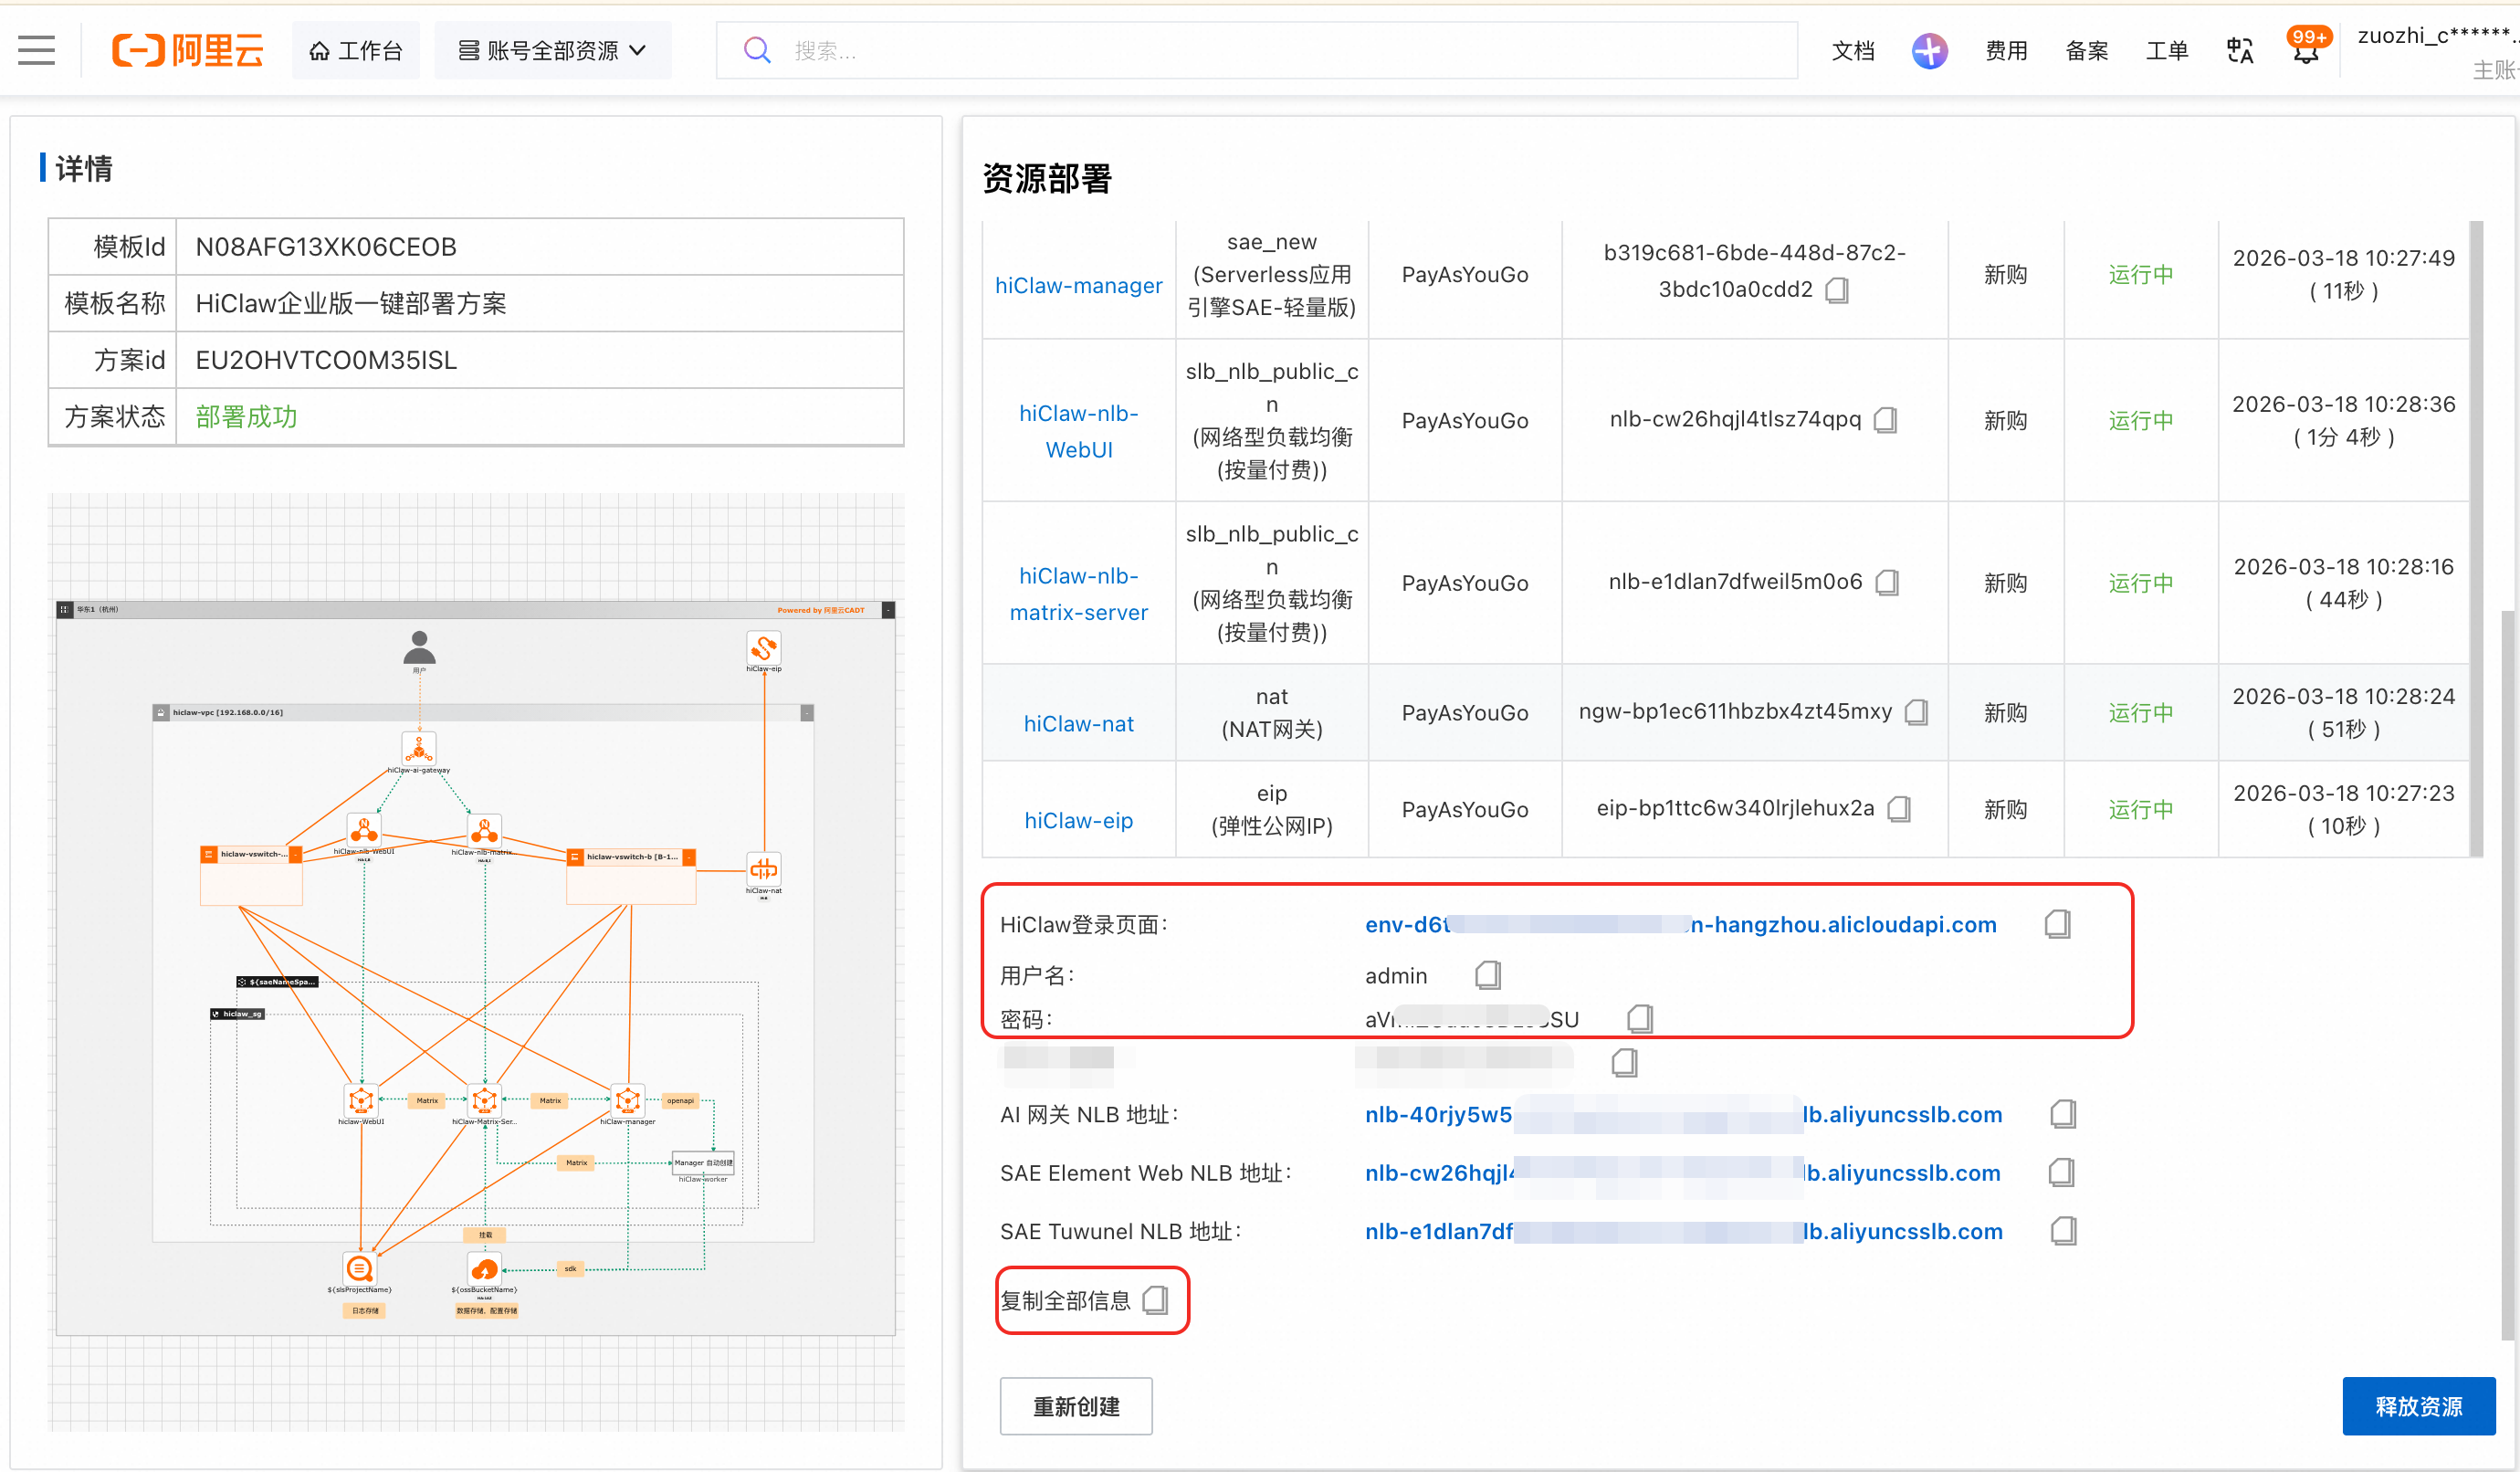Screen dimensions: 2520x1472
Task: Select the ossBucketName storage node icon
Action: click(x=485, y=1269)
